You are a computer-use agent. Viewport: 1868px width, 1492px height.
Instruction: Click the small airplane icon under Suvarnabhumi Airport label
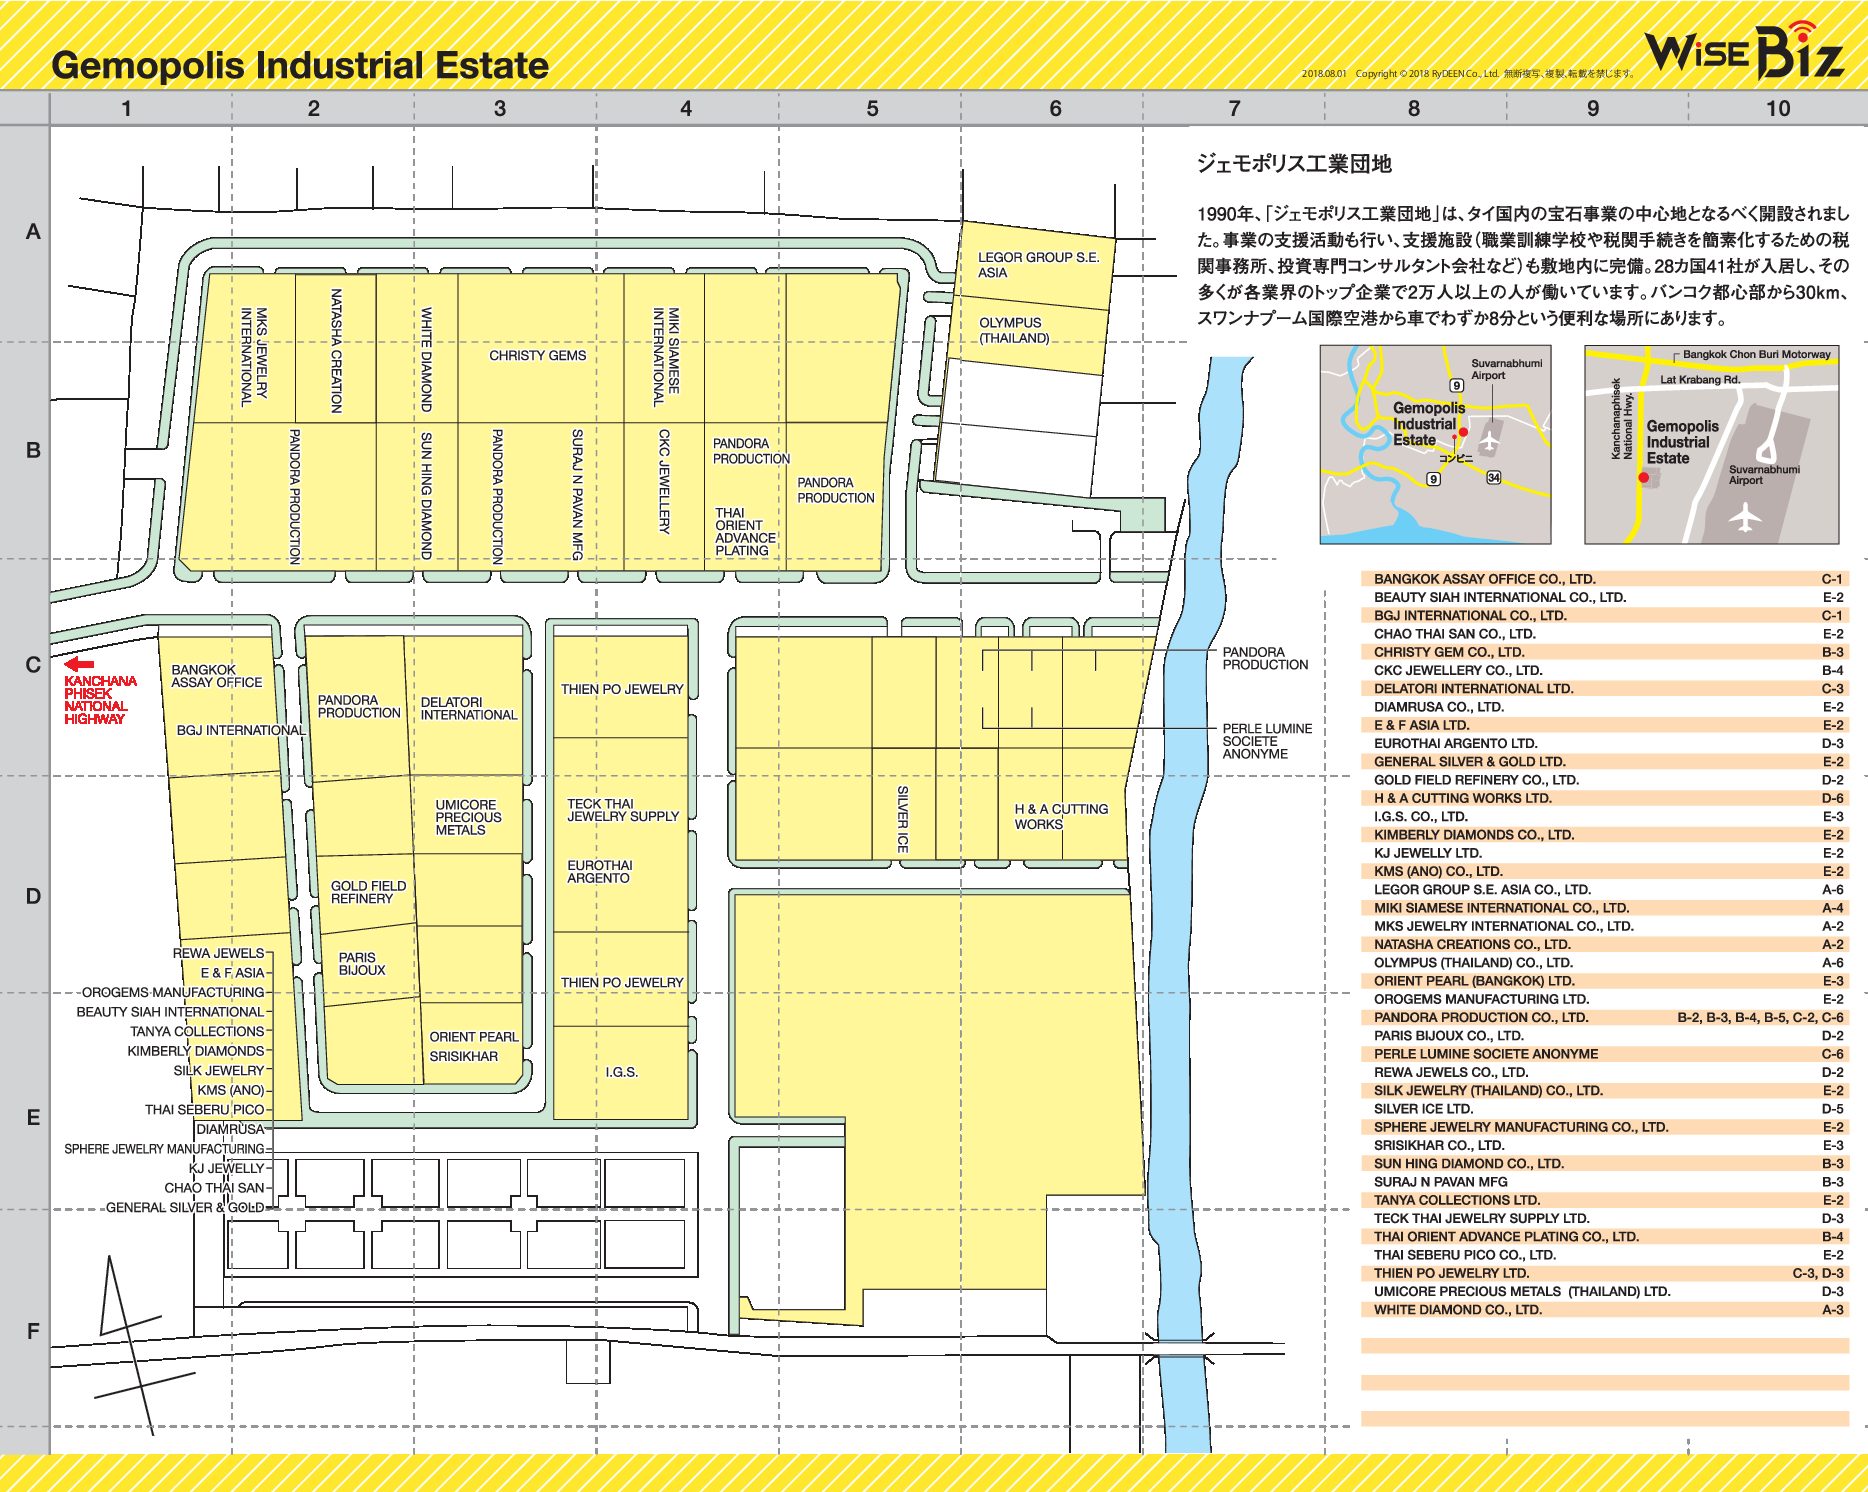(1490, 441)
